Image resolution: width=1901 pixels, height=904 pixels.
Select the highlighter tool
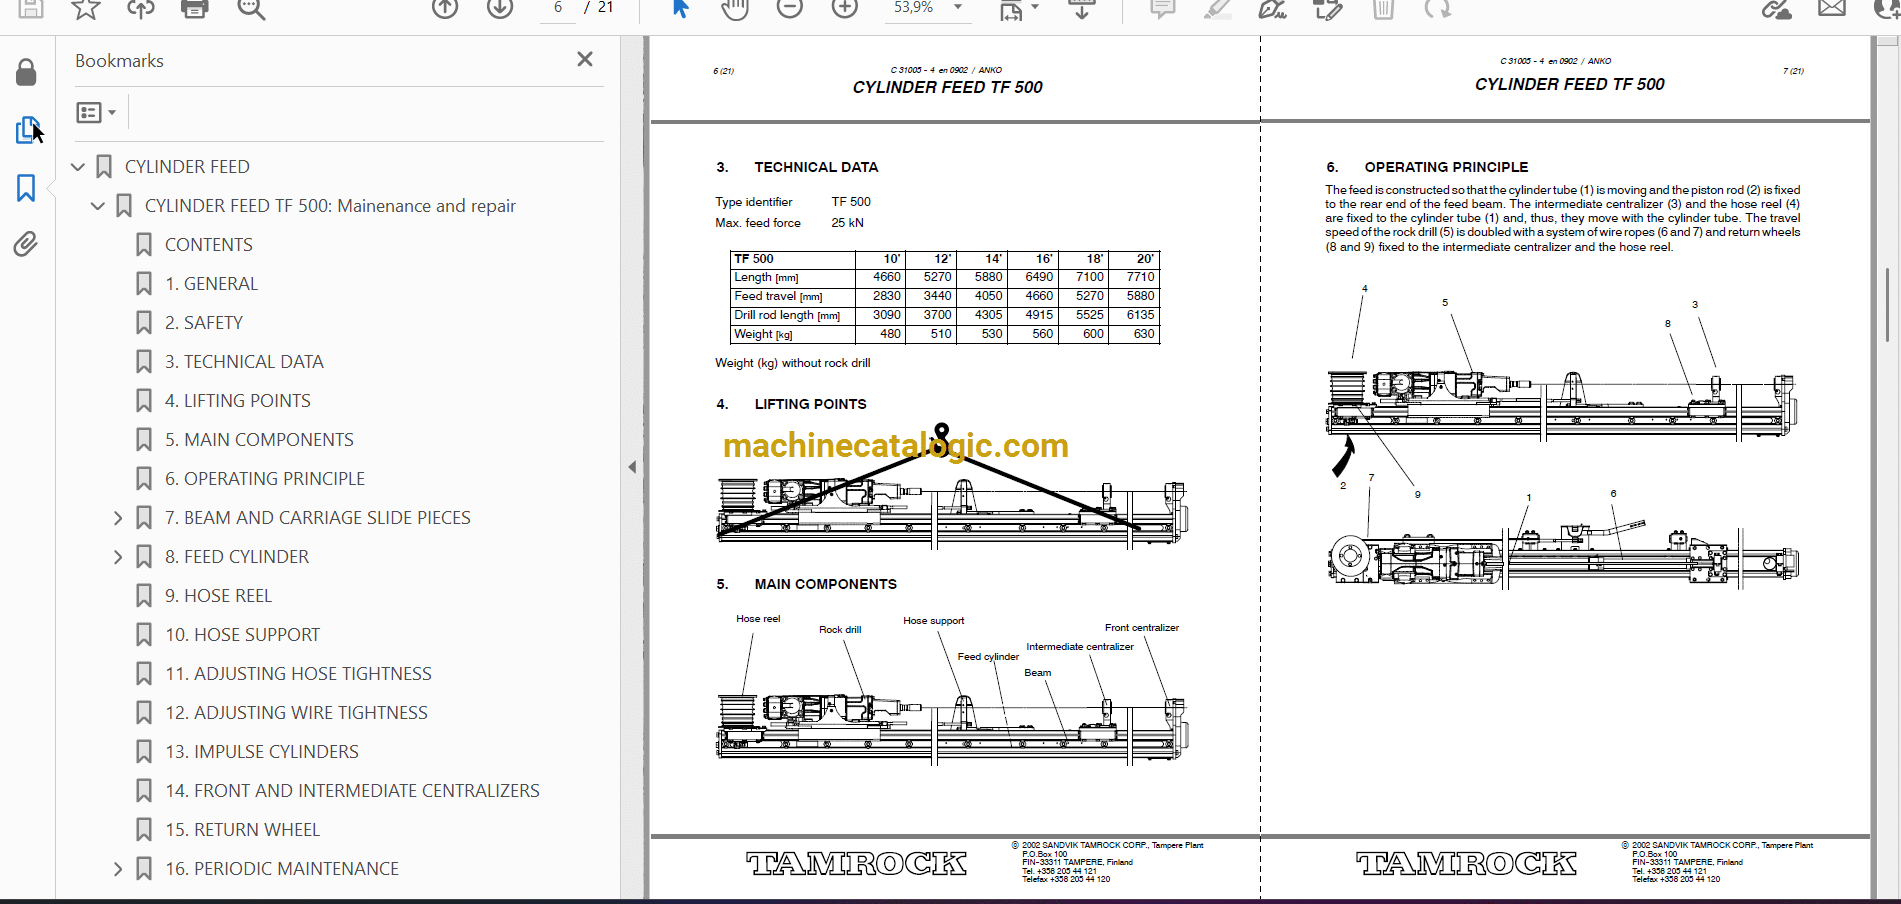1217,8
